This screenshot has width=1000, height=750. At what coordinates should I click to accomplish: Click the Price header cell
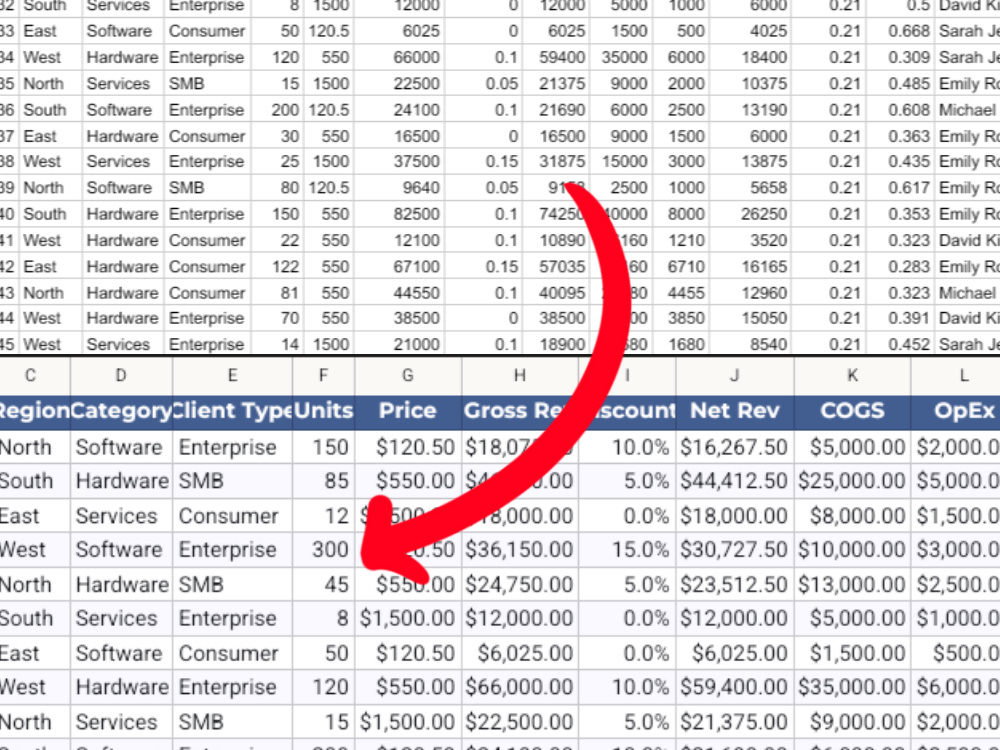(408, 411)
